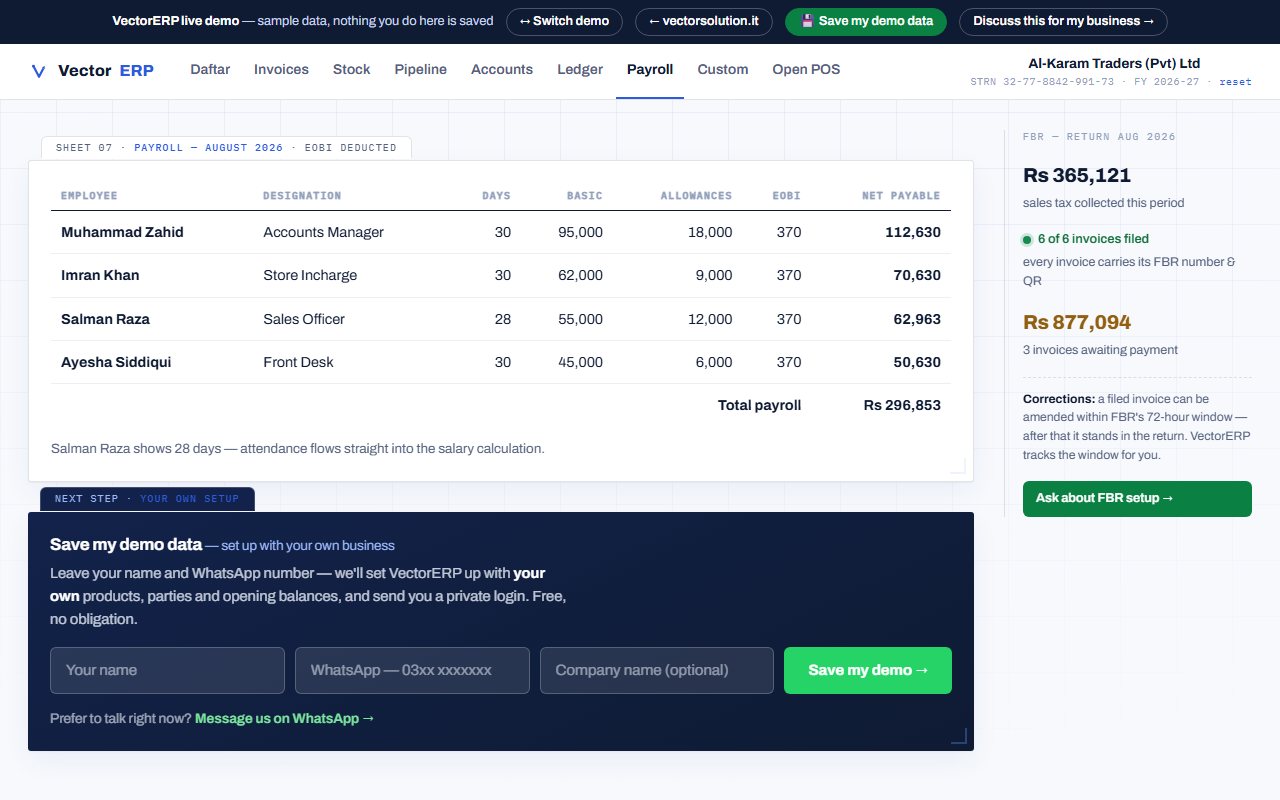This screenshot has width=1280, height=800.
Task: Click the green Save my demo button
Action: click(868, 670)
